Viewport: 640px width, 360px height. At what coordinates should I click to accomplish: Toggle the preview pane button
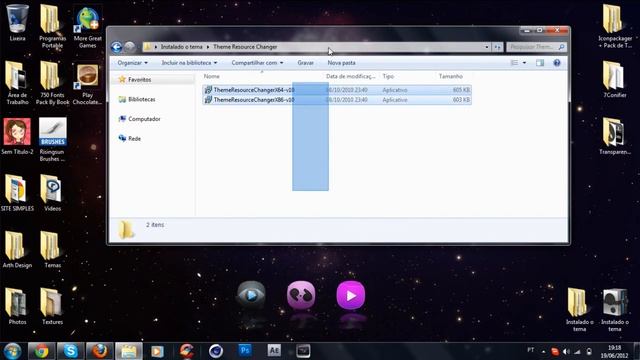pos(540,63)
